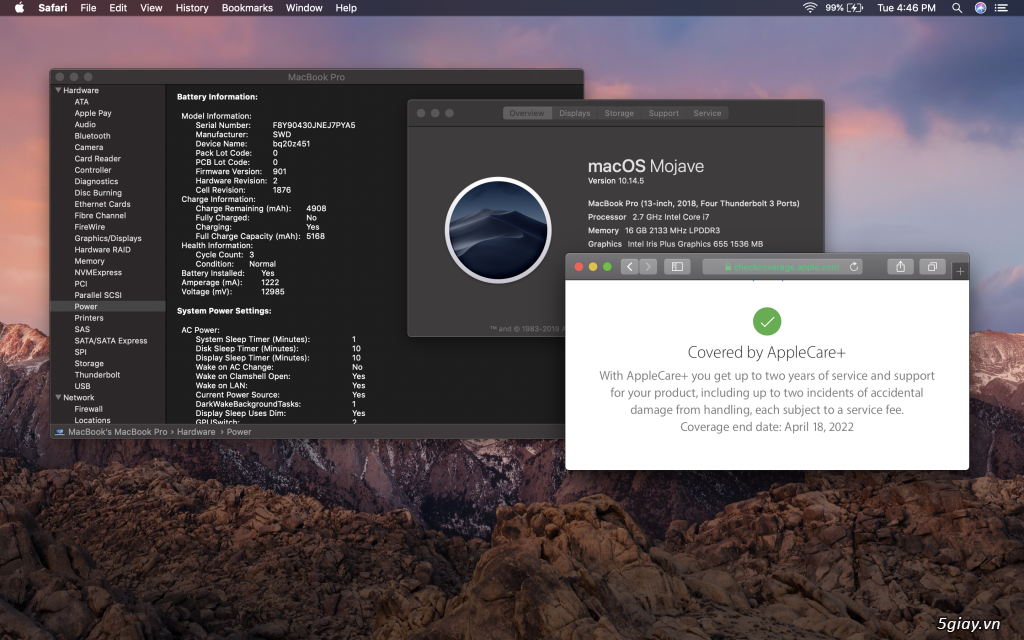Open the Edit menu

click(x=118, y=8)
